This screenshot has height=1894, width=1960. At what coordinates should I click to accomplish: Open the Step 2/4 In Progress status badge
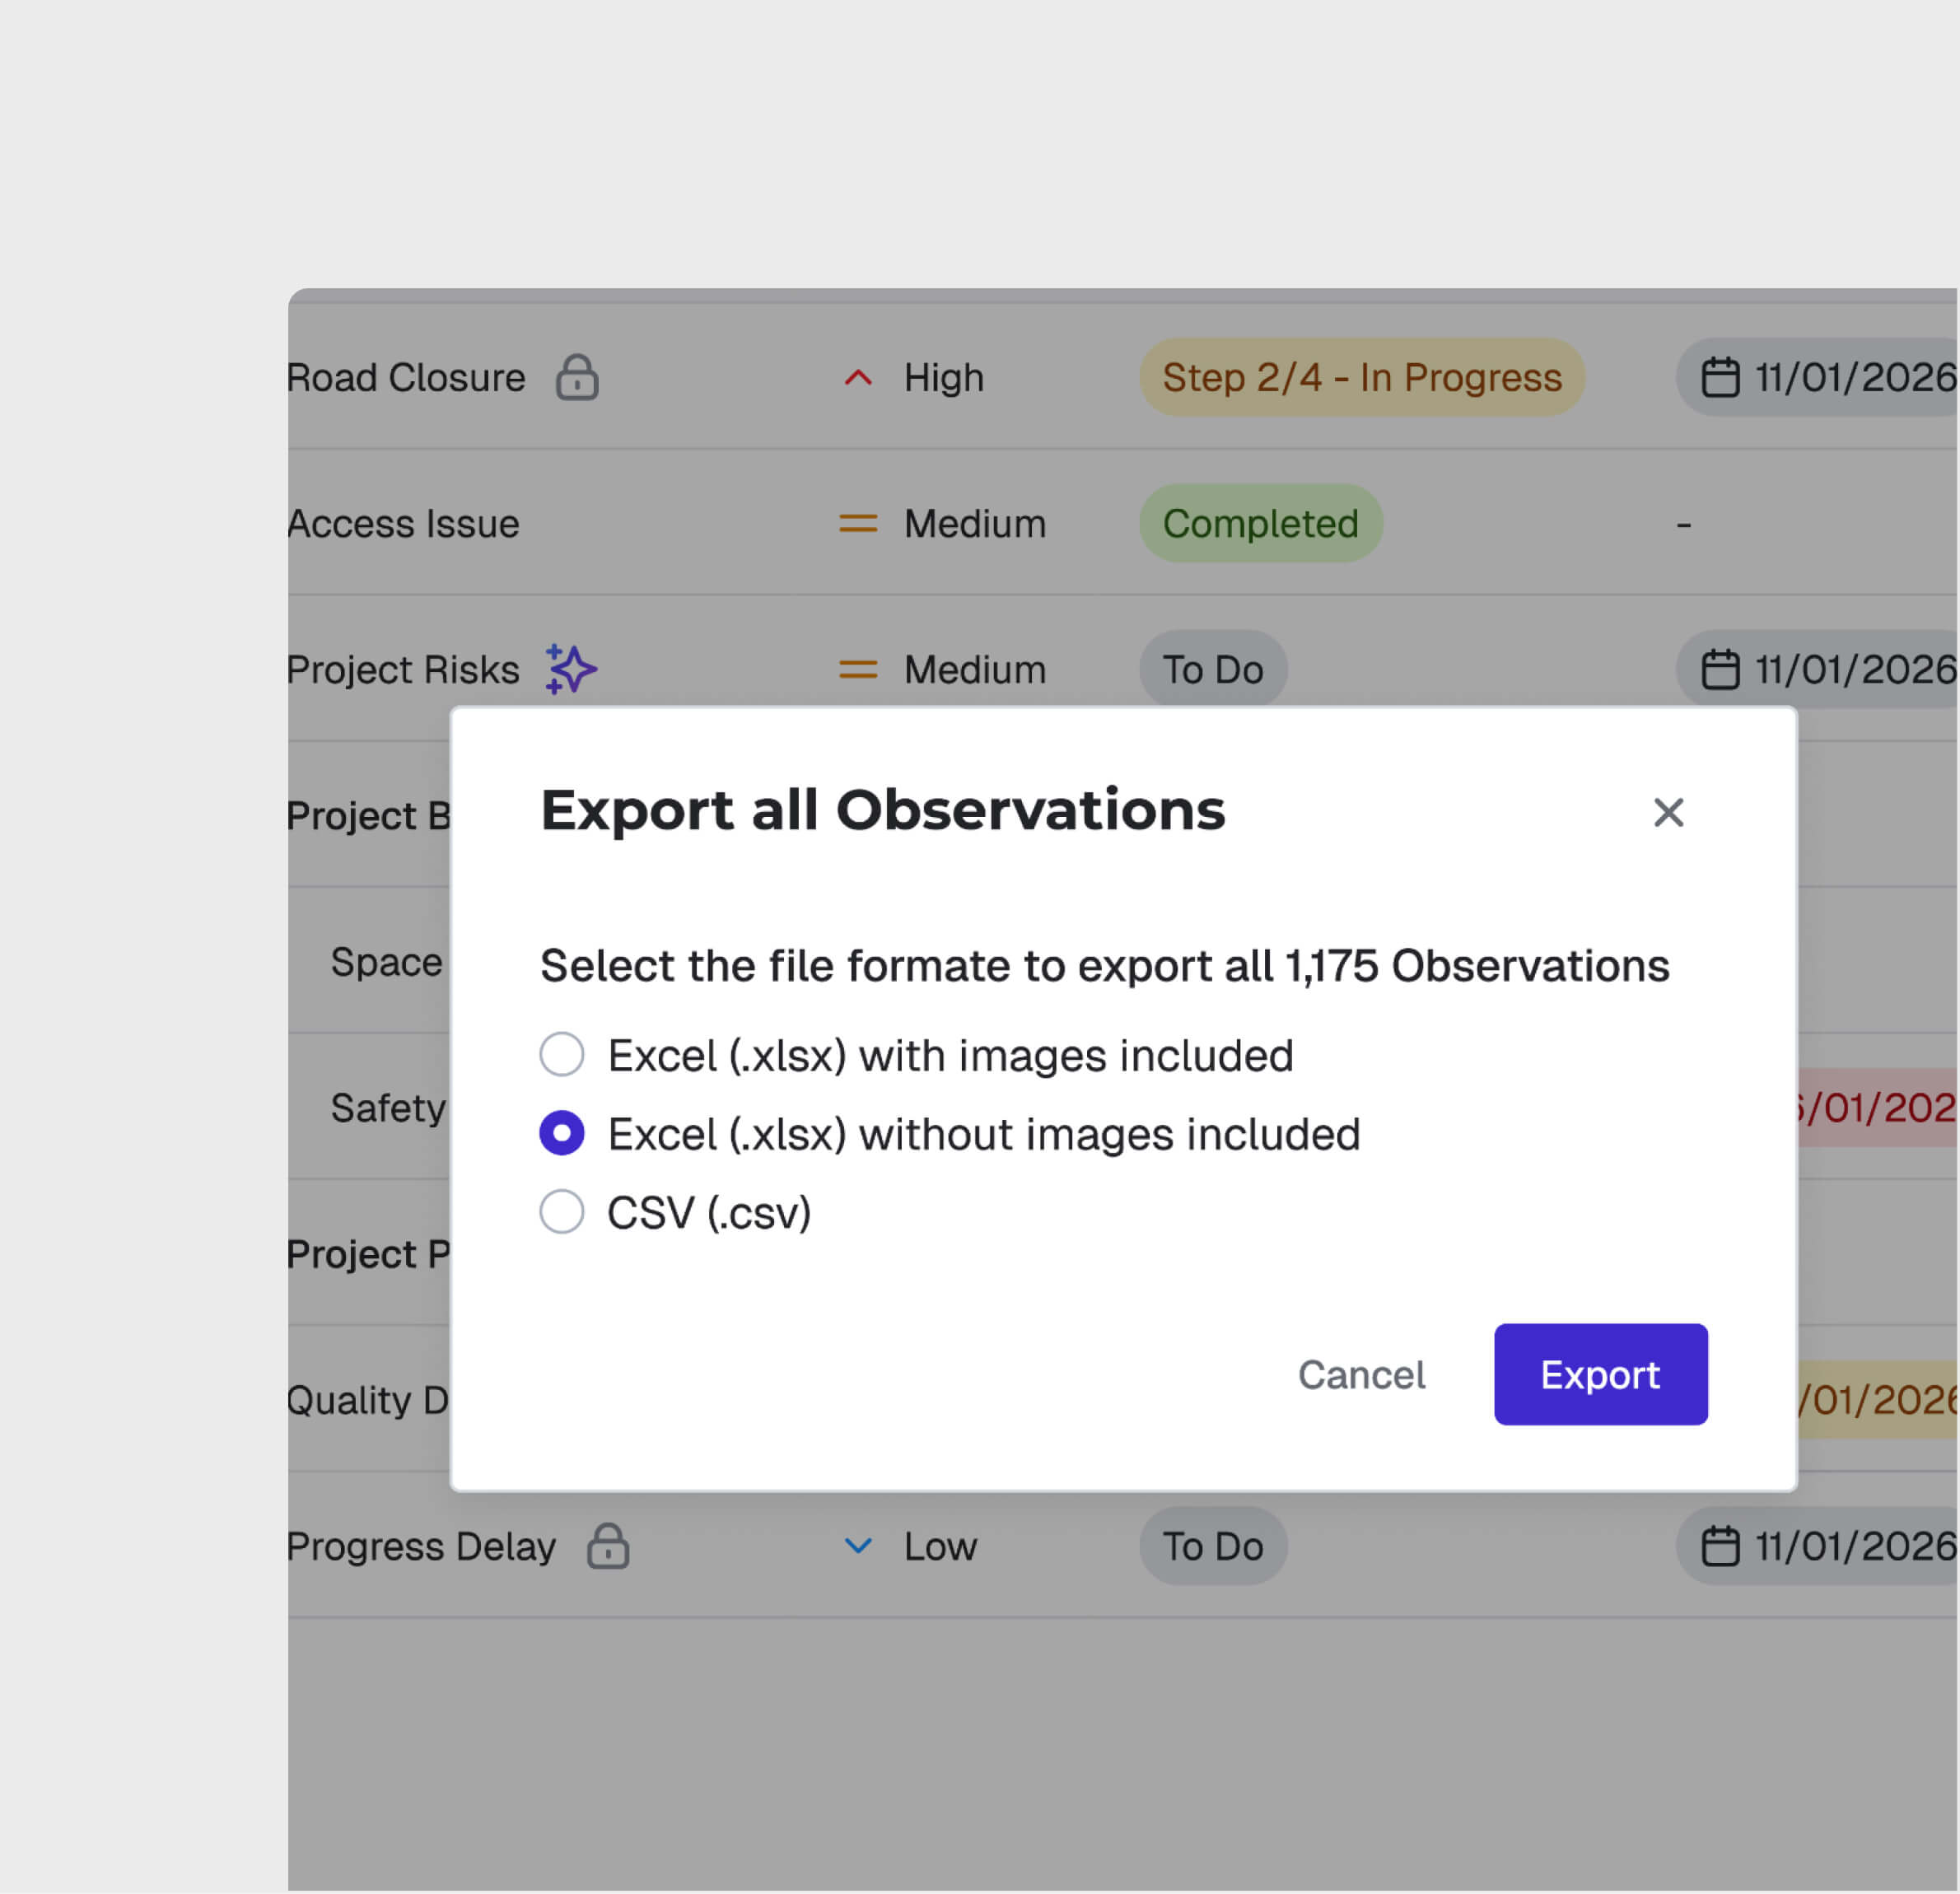[1361, 378]
